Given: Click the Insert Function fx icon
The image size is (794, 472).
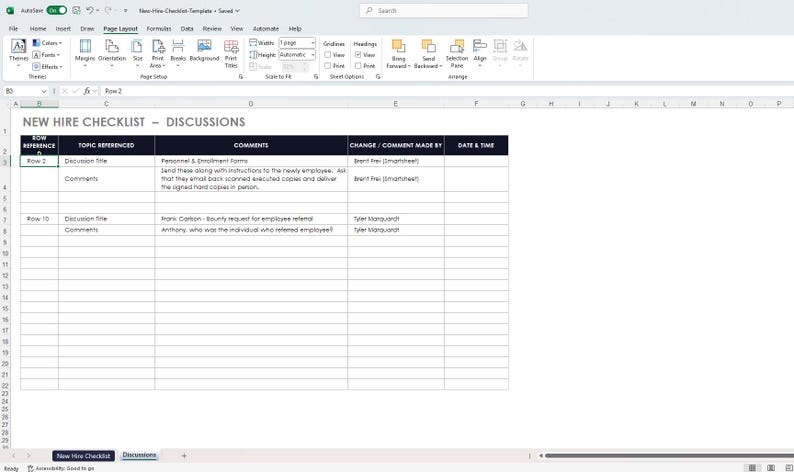Looking at the screenshot, I should coord(87,91).
